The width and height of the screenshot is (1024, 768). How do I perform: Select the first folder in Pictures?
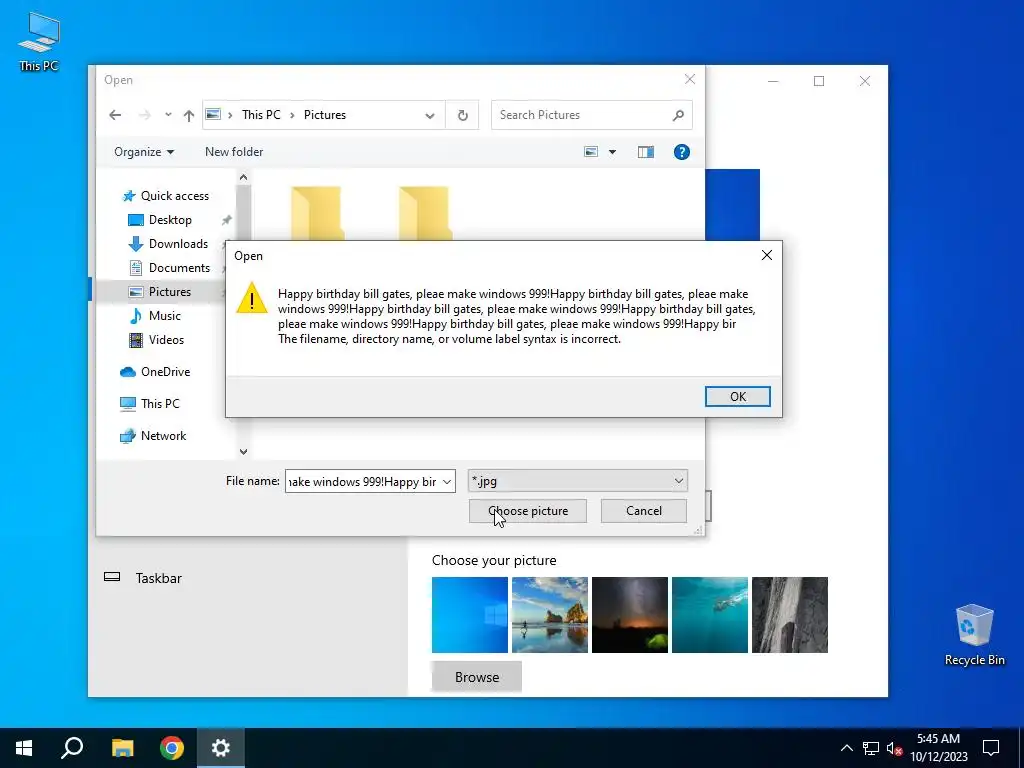[317, 212]
